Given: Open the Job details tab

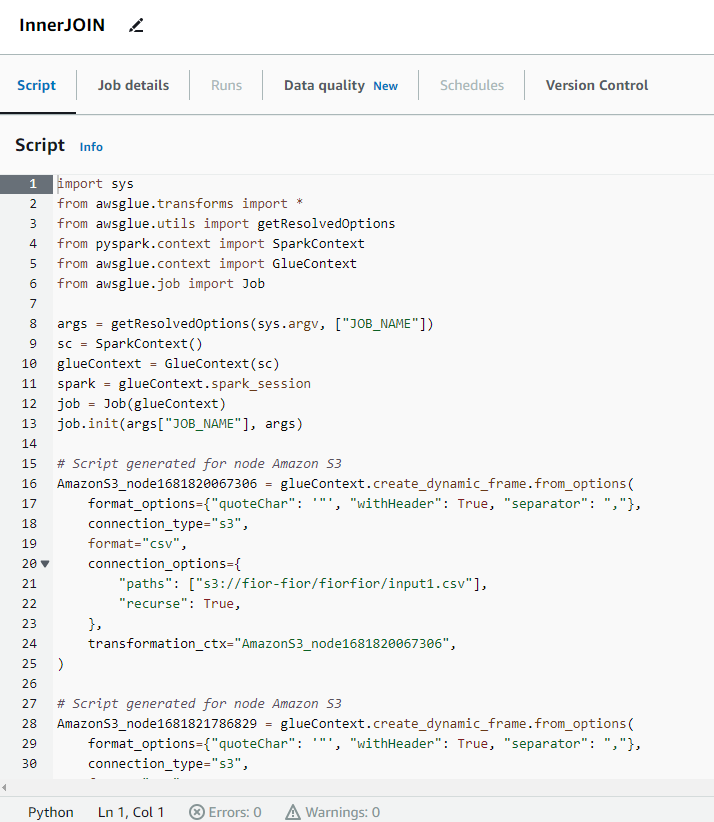Looking at the screenshot, I should 133,85.
